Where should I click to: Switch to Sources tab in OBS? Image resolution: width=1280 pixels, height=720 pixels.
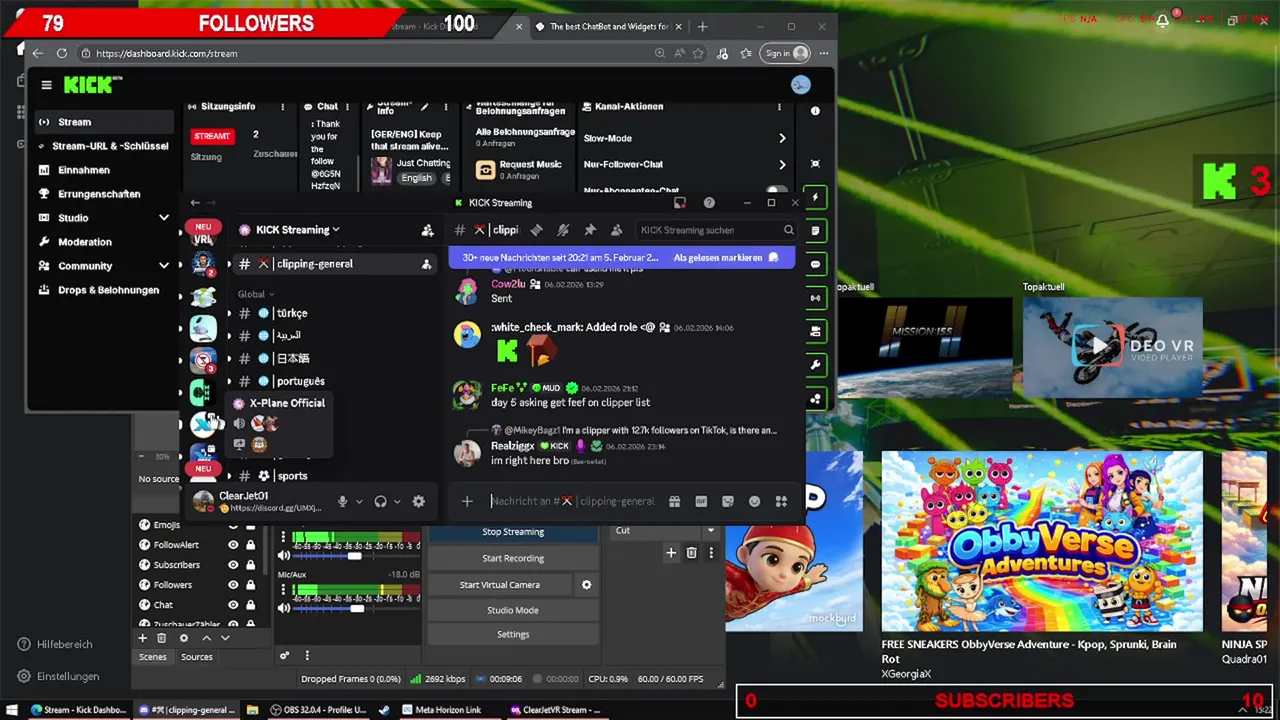point(196,657)
